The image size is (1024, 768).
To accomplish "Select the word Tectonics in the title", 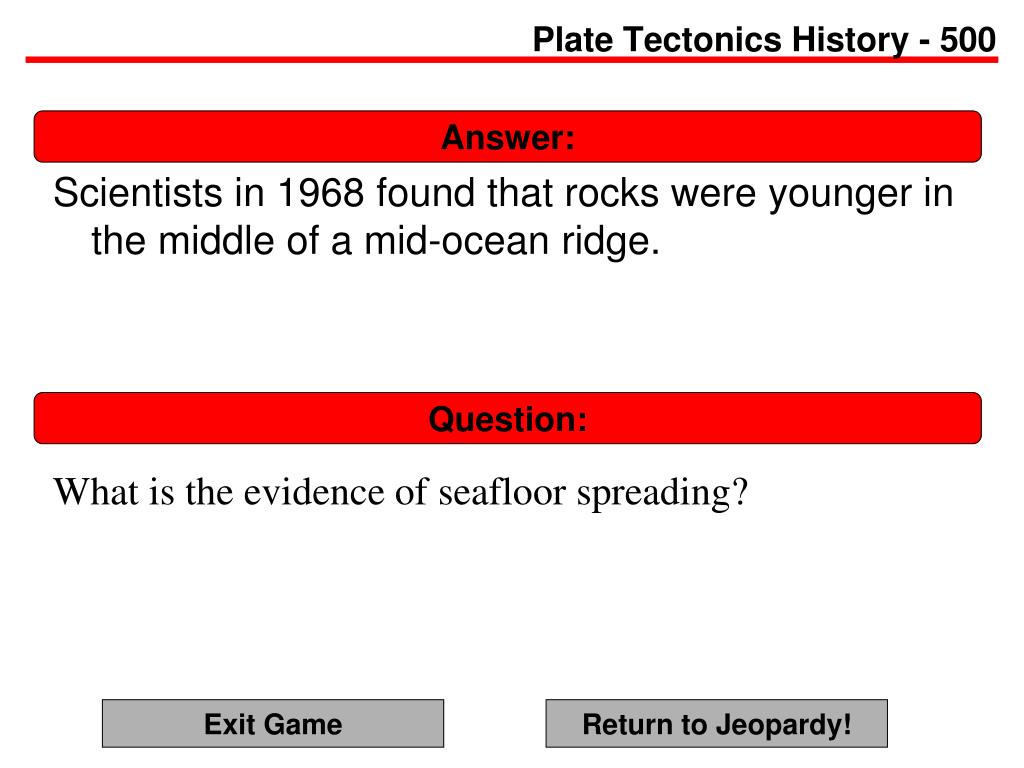I will 702,40.
